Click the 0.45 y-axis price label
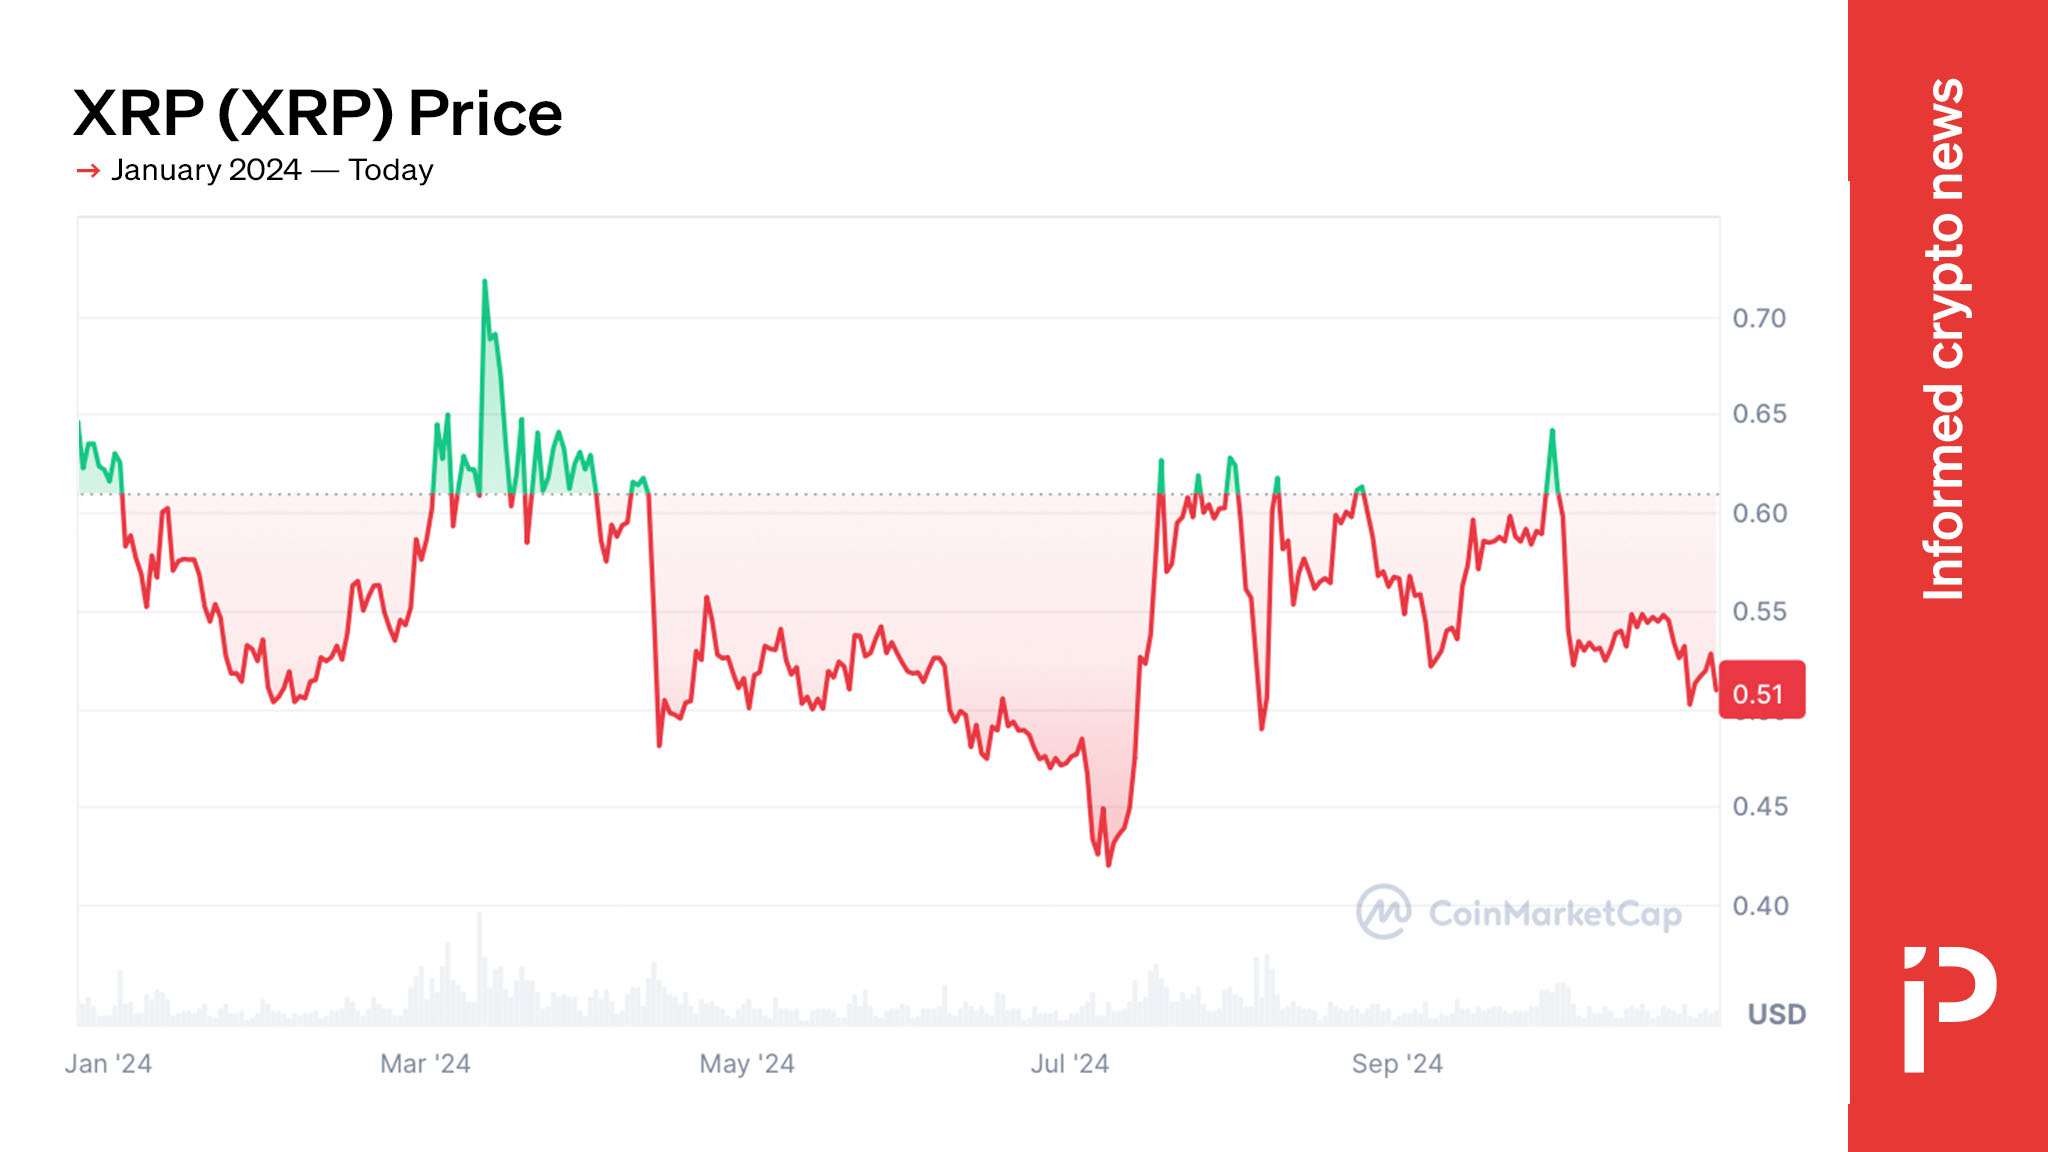Image resolution: width=2048 pixels, height=1152 pixels. tap(1759, 806)
